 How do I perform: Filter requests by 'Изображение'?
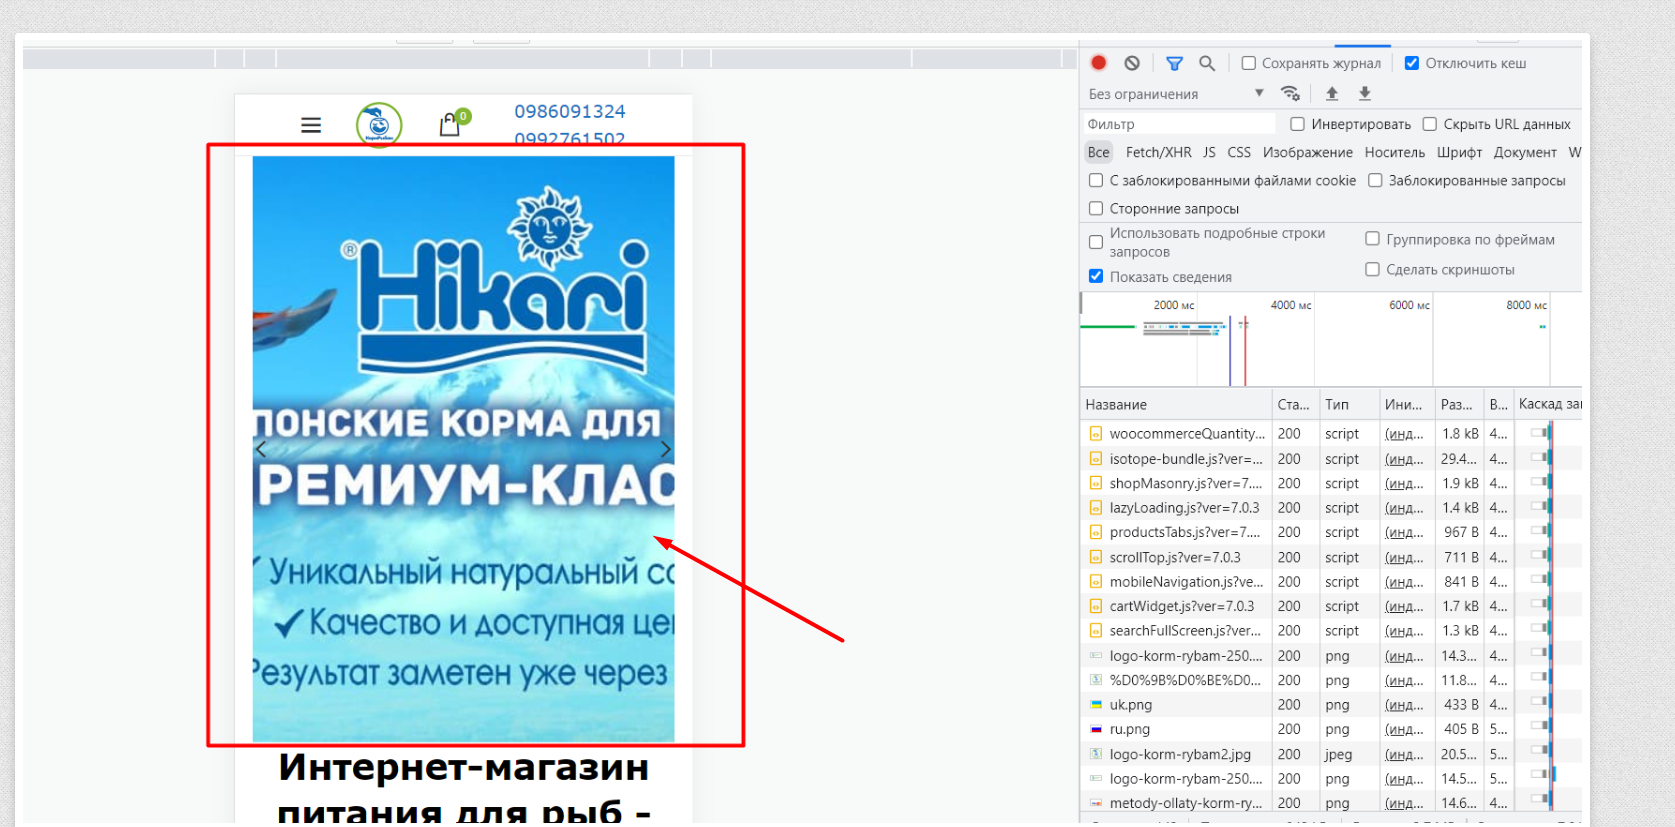click(1308, 152)
